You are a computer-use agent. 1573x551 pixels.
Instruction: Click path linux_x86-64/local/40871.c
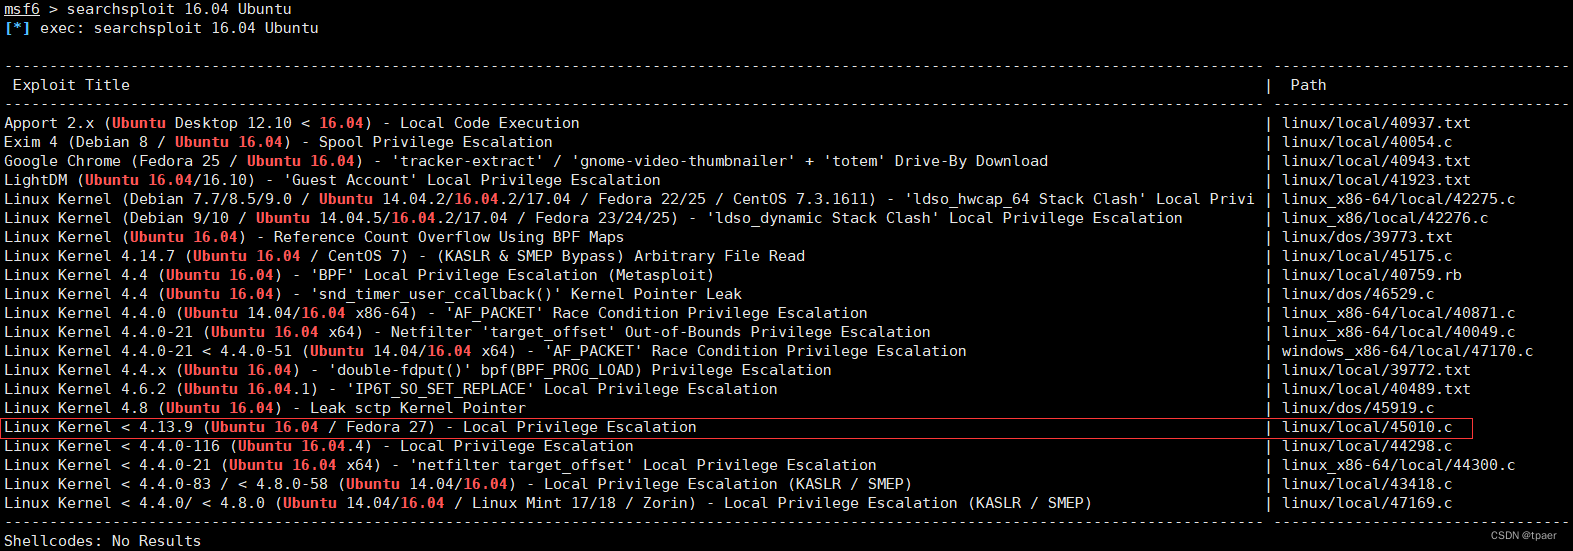[1399, 313]
